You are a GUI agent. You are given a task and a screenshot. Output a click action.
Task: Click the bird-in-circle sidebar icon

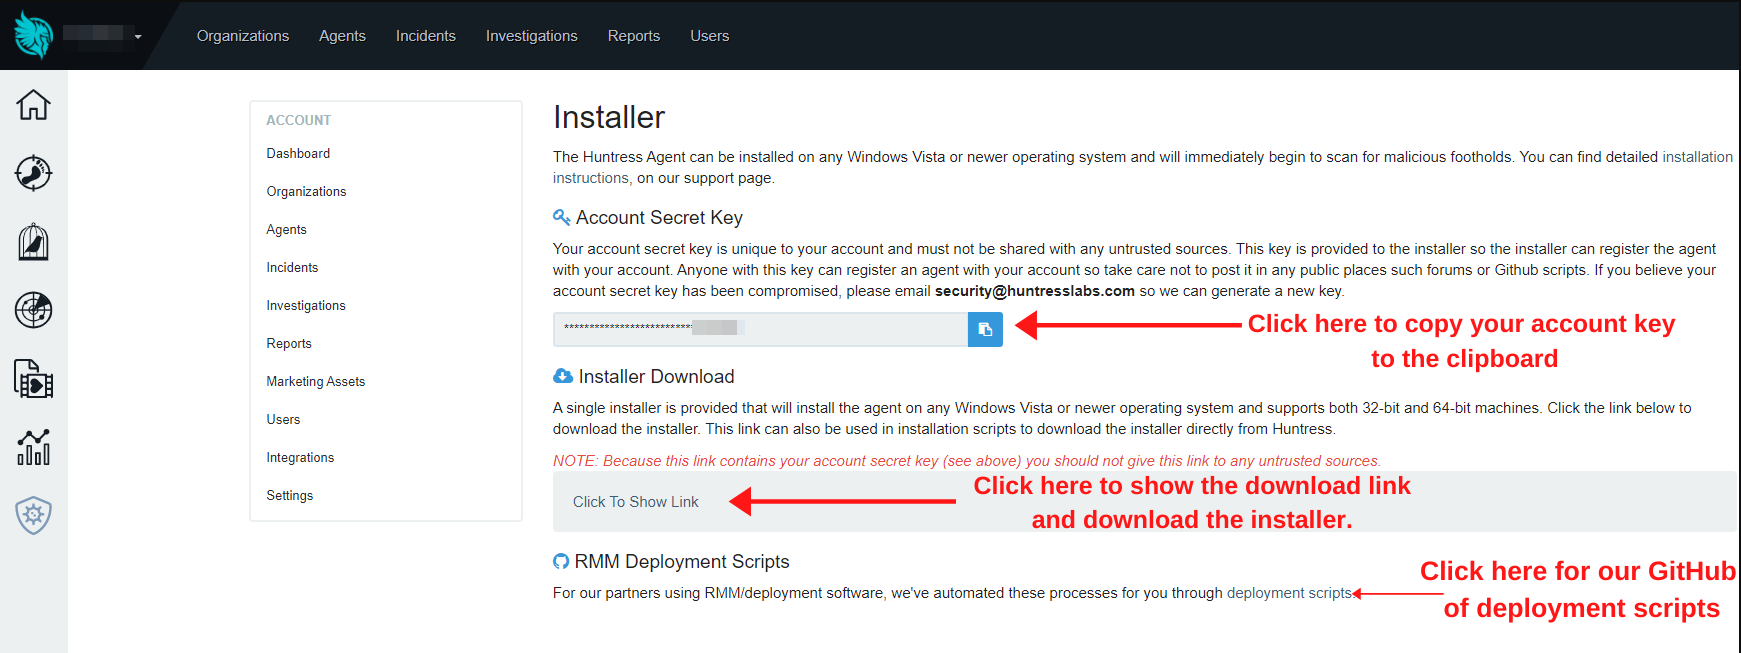coord(33,173)
